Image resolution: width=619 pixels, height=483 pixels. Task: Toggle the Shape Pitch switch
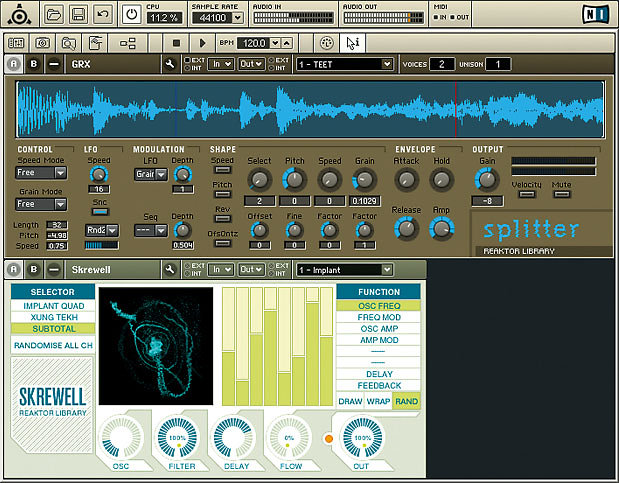click(x=223, y=194)
